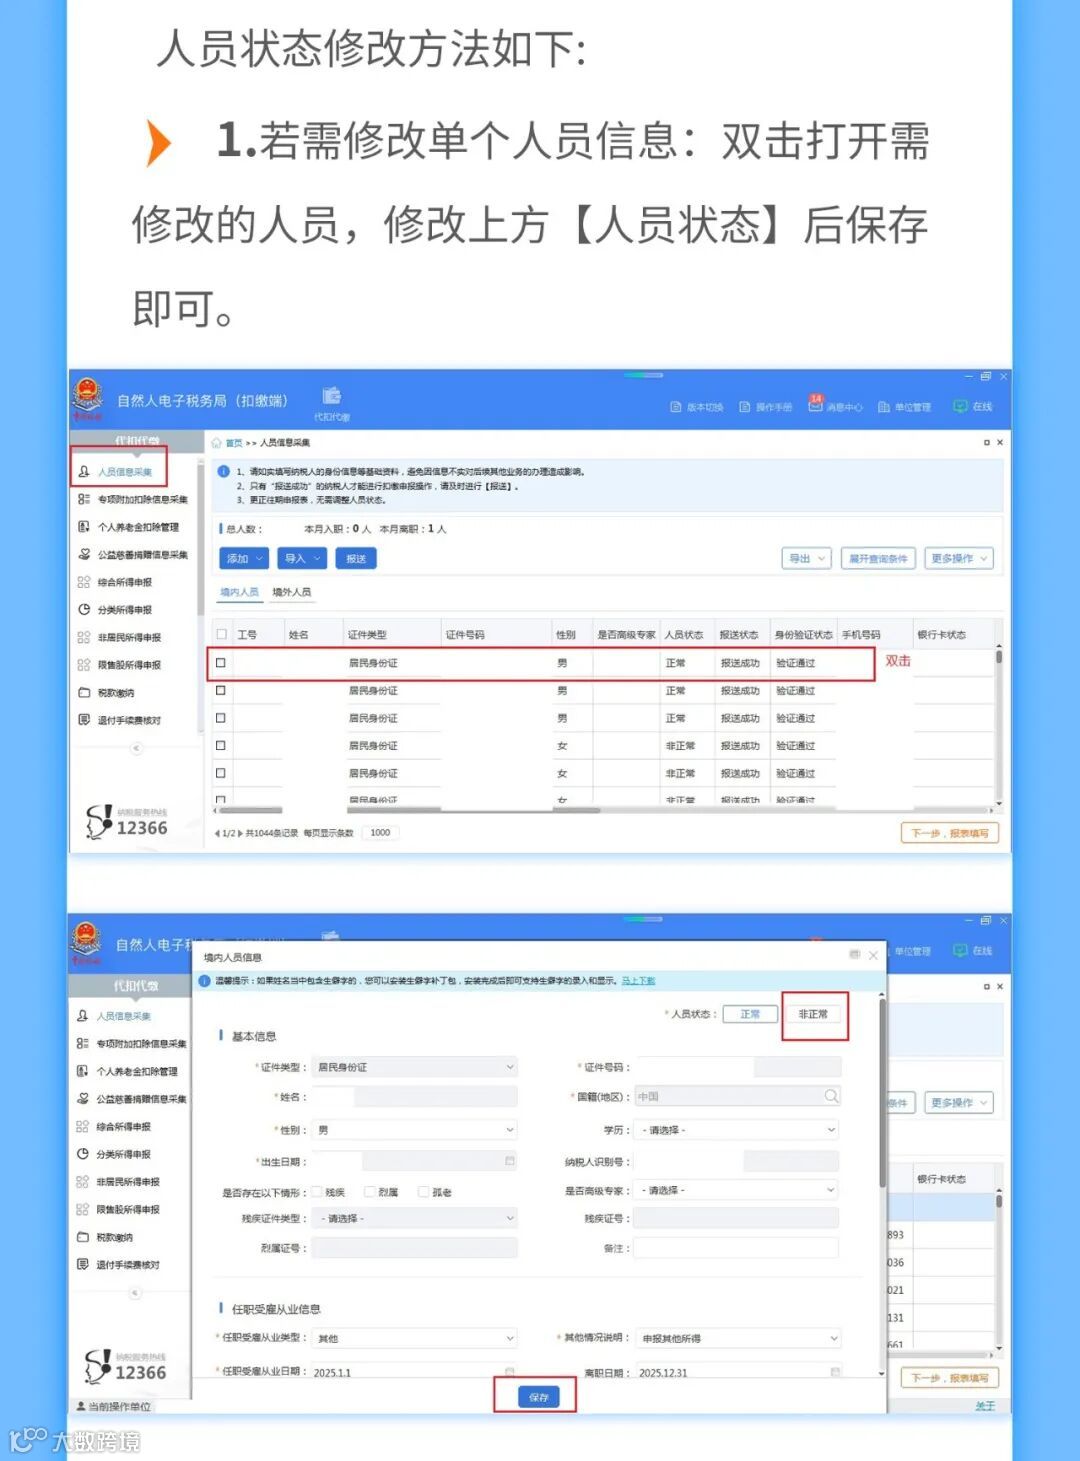Open 退付手续费核对 in sidebar
Image resolution: width=1080 pixels, height=1461 pixels.
[125, 719]
